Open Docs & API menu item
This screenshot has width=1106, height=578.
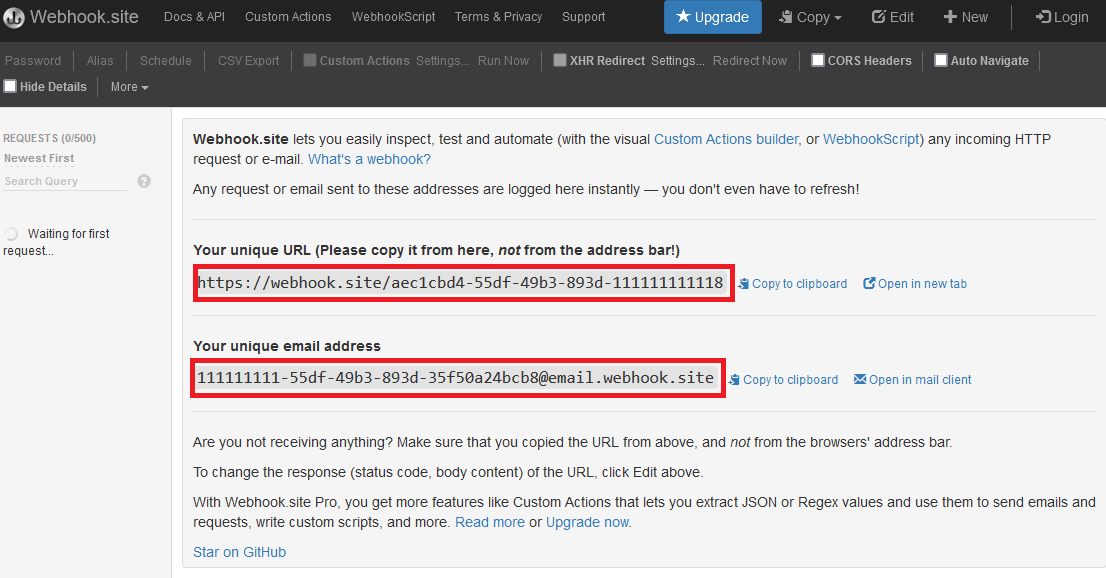194,16
